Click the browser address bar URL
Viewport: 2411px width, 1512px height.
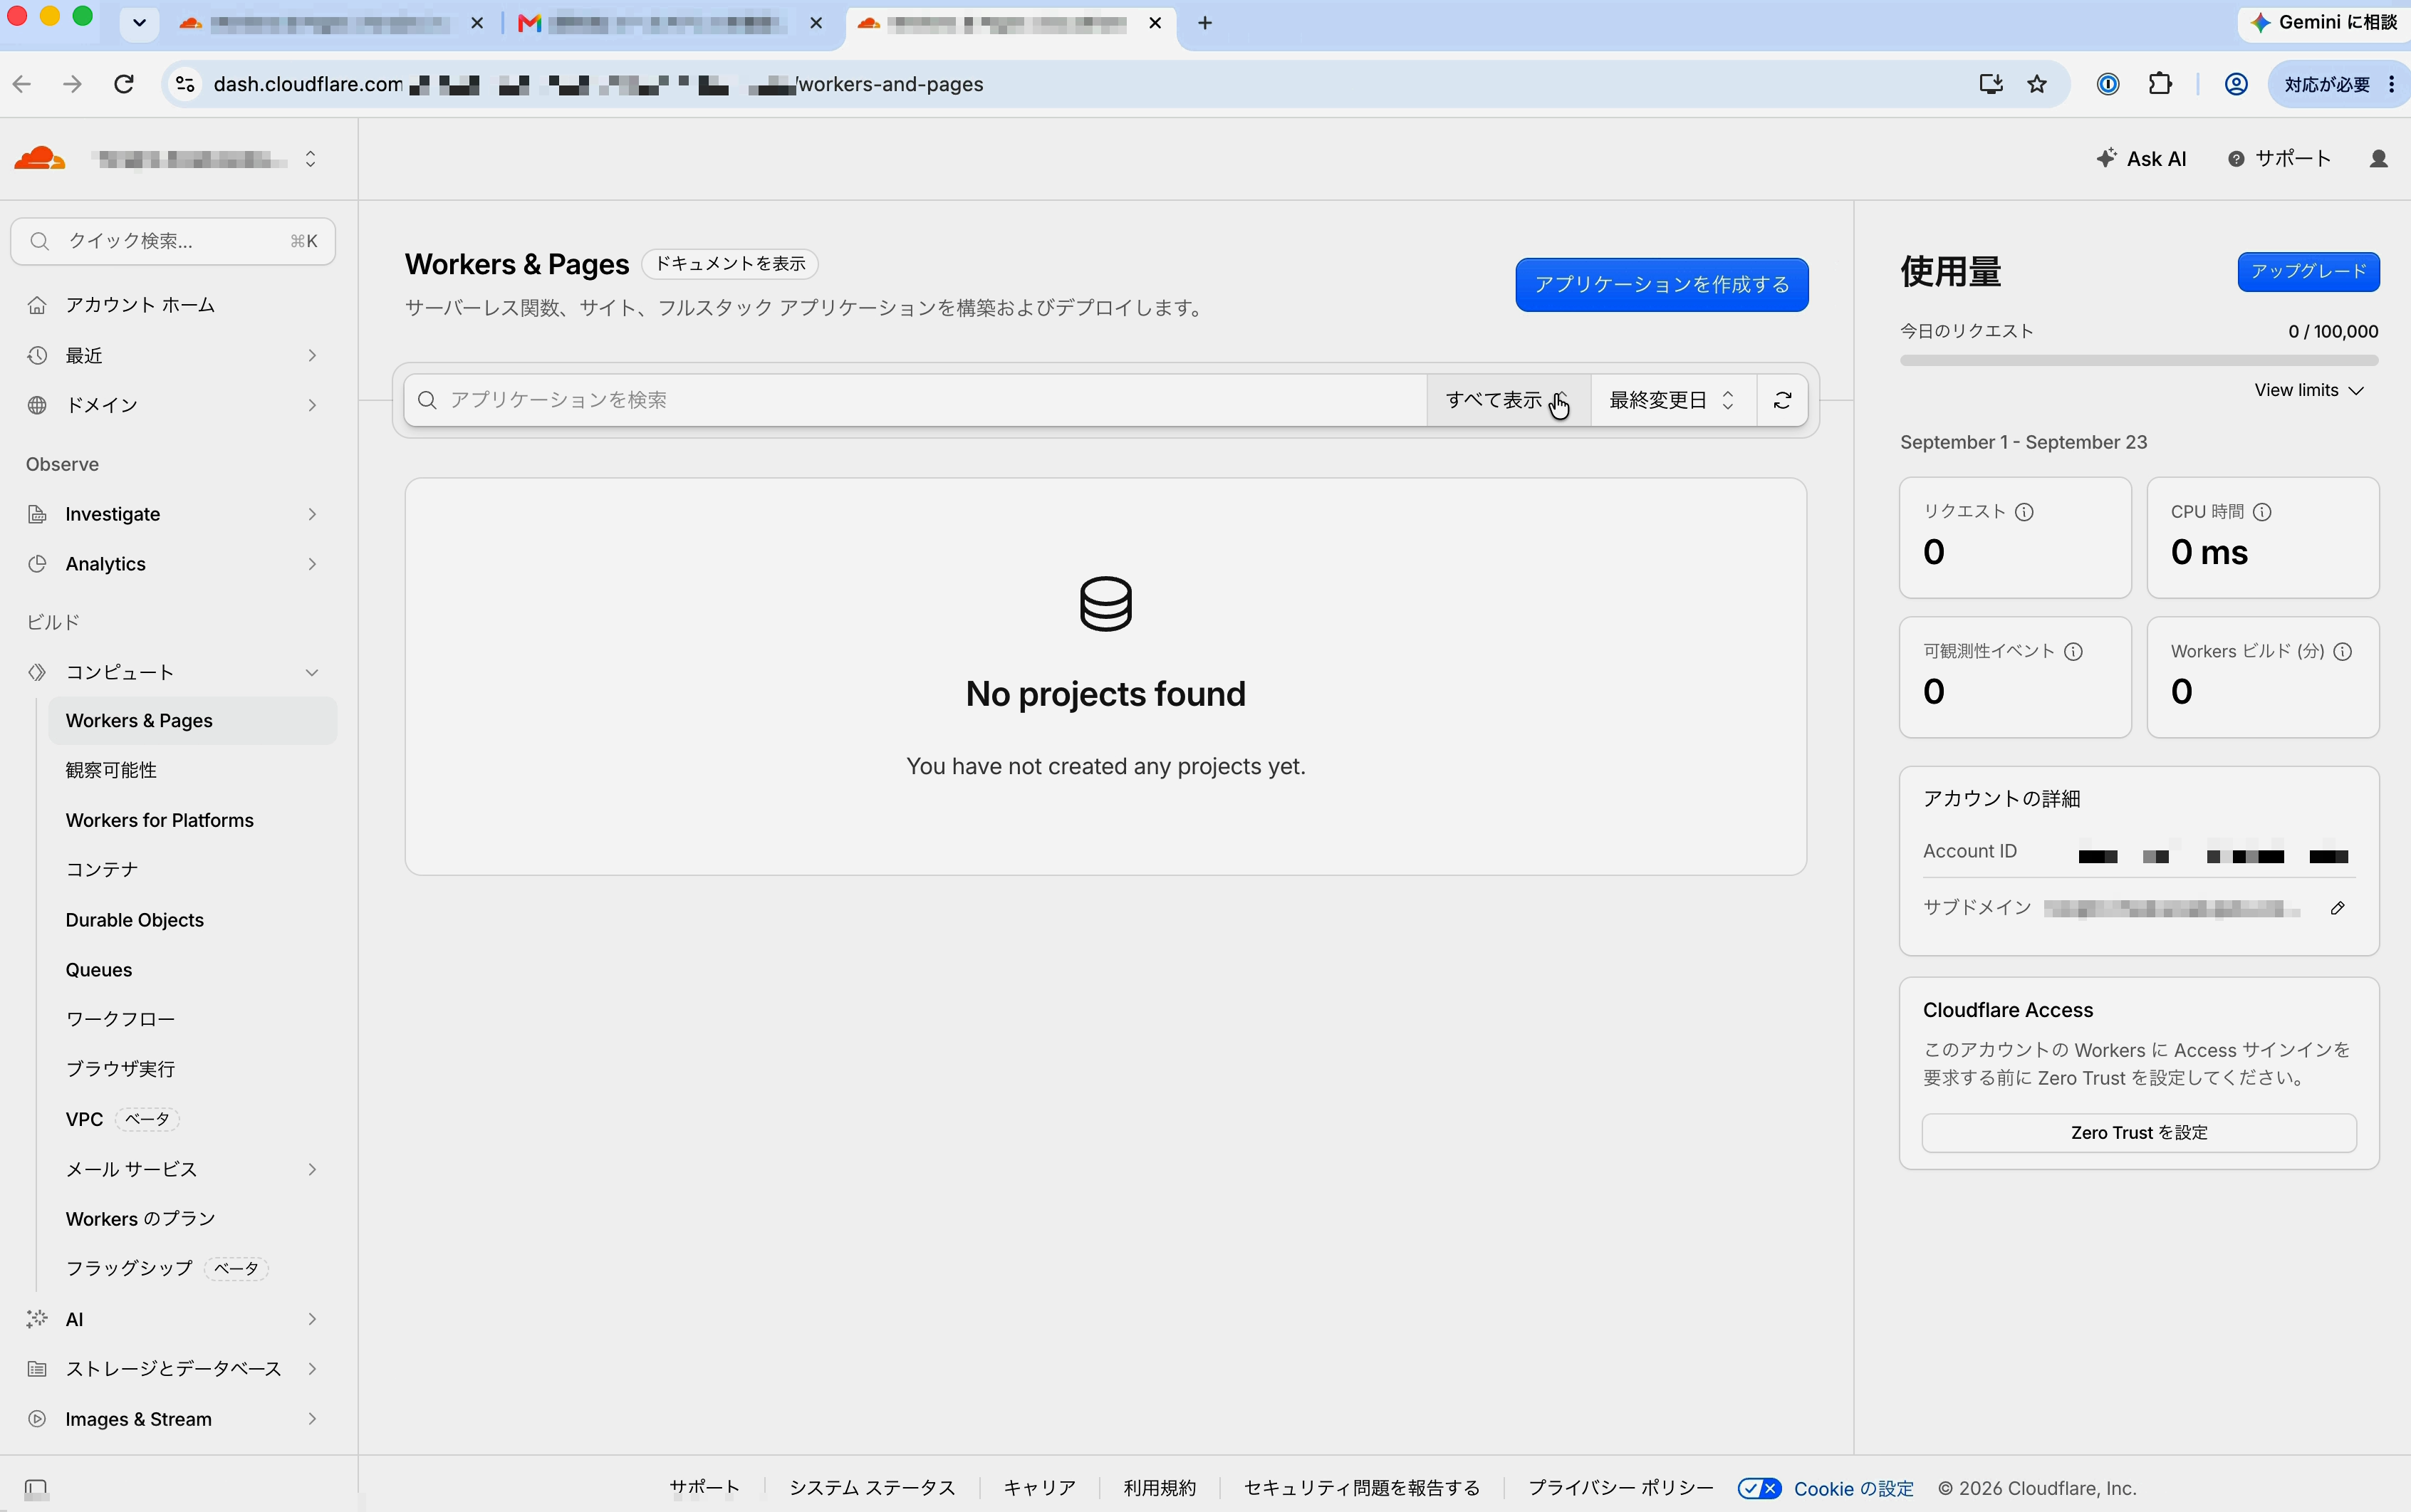click(x=598, y=84)
